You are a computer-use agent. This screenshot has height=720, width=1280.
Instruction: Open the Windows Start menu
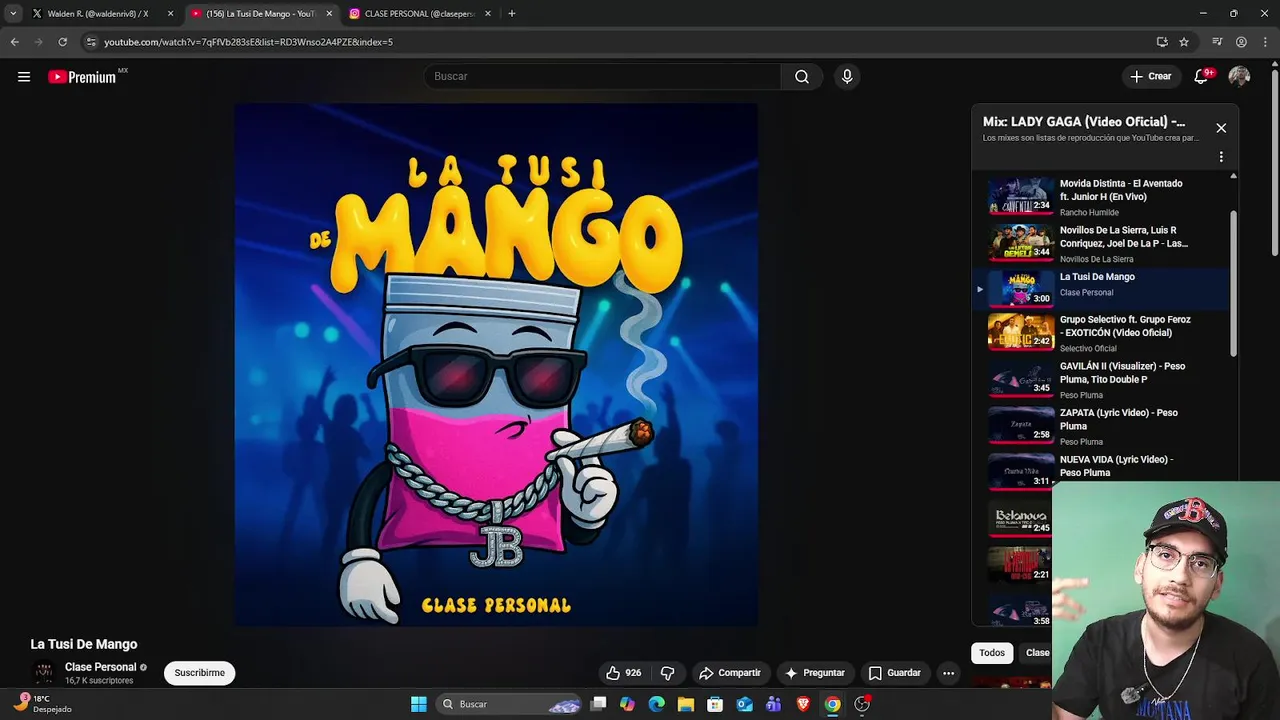(x=419, y=704)
